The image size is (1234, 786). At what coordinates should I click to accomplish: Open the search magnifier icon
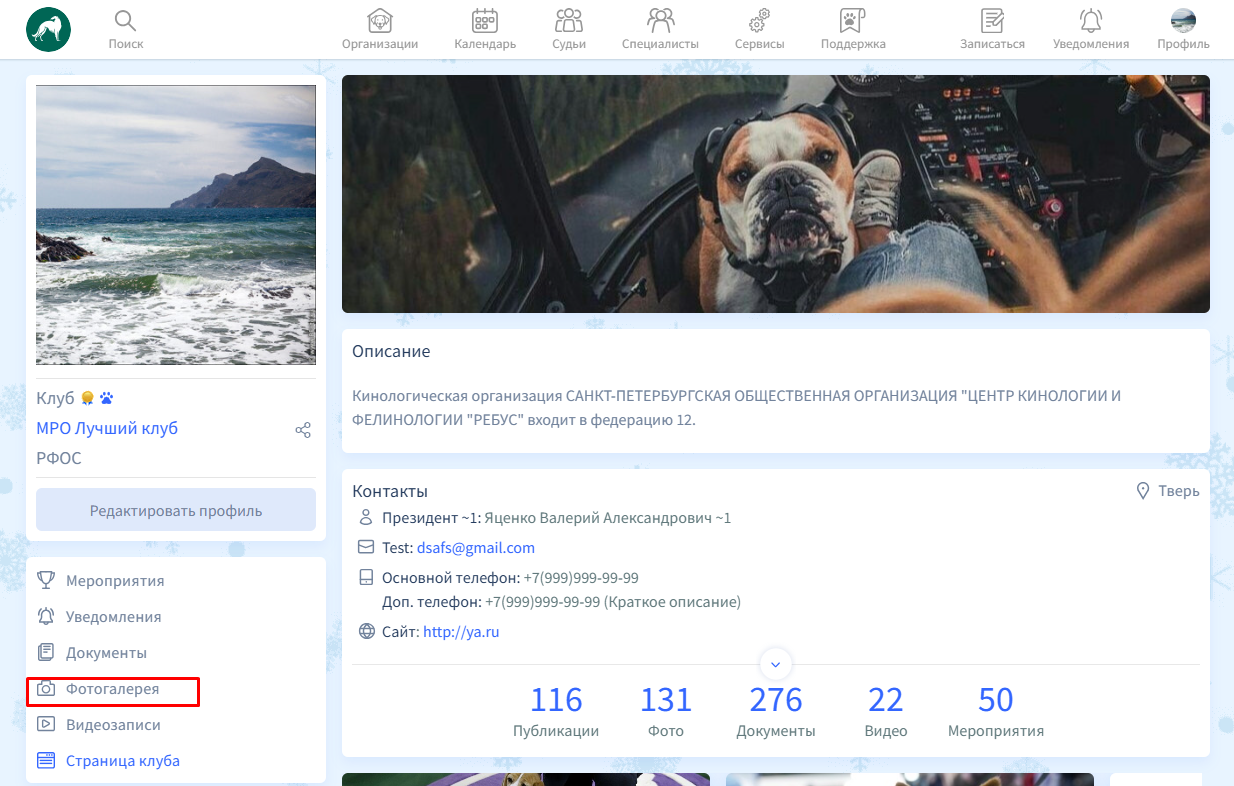[x=126, y=21]
